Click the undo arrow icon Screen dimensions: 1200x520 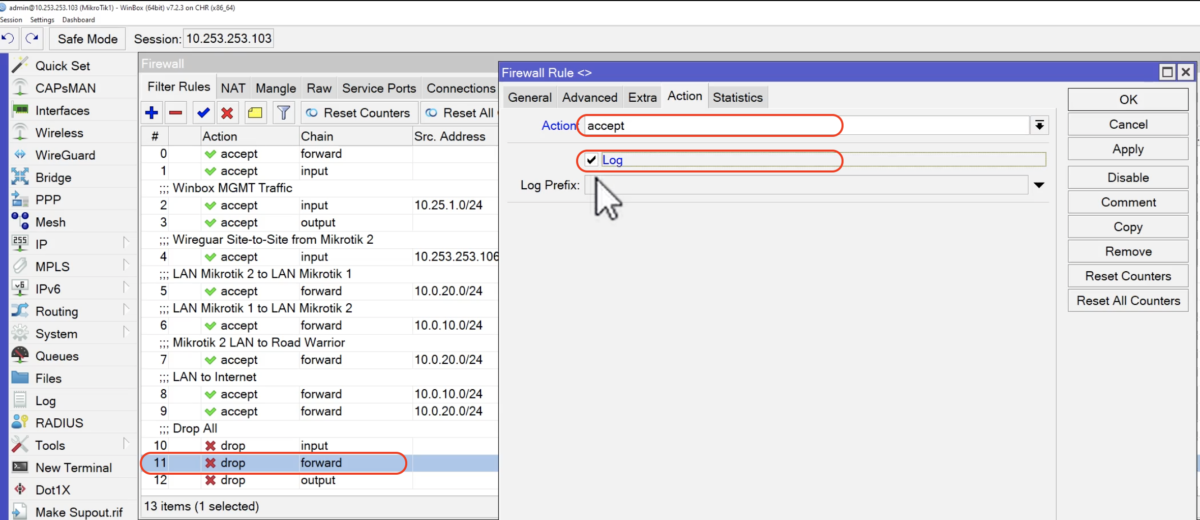[9, 39]
